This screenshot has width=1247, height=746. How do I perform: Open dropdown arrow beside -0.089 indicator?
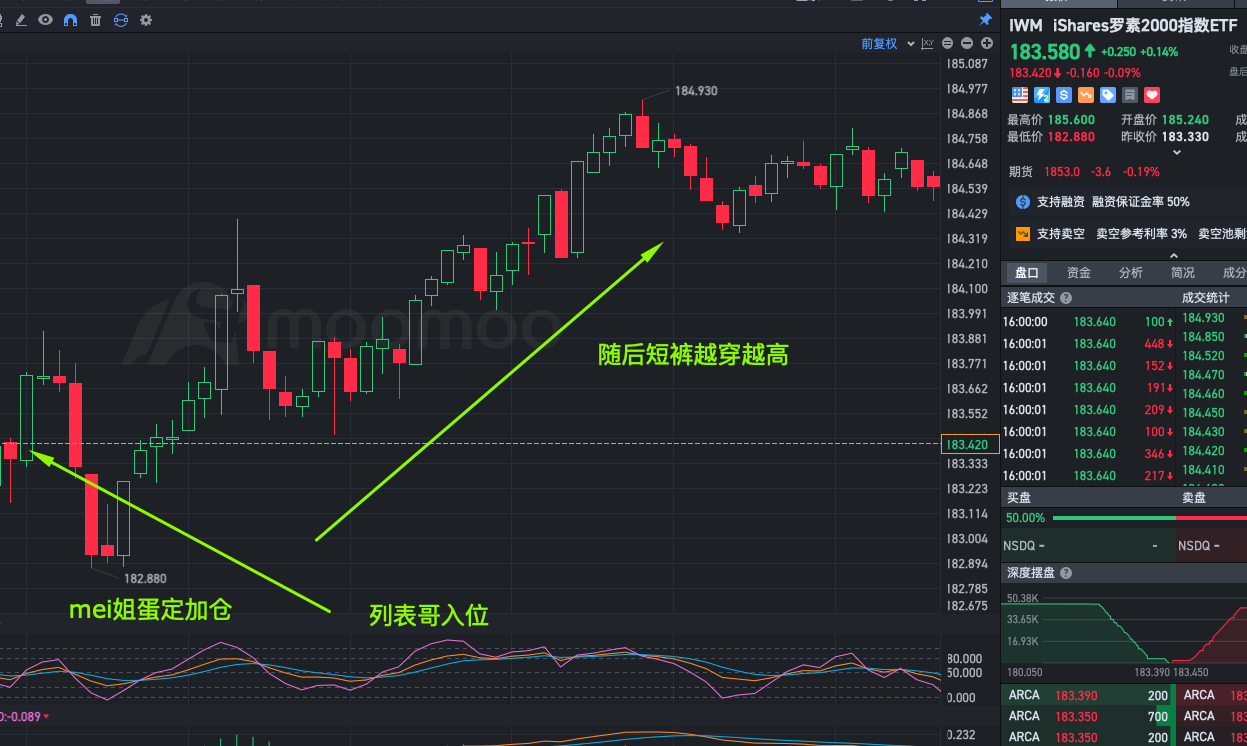[45, 716]
